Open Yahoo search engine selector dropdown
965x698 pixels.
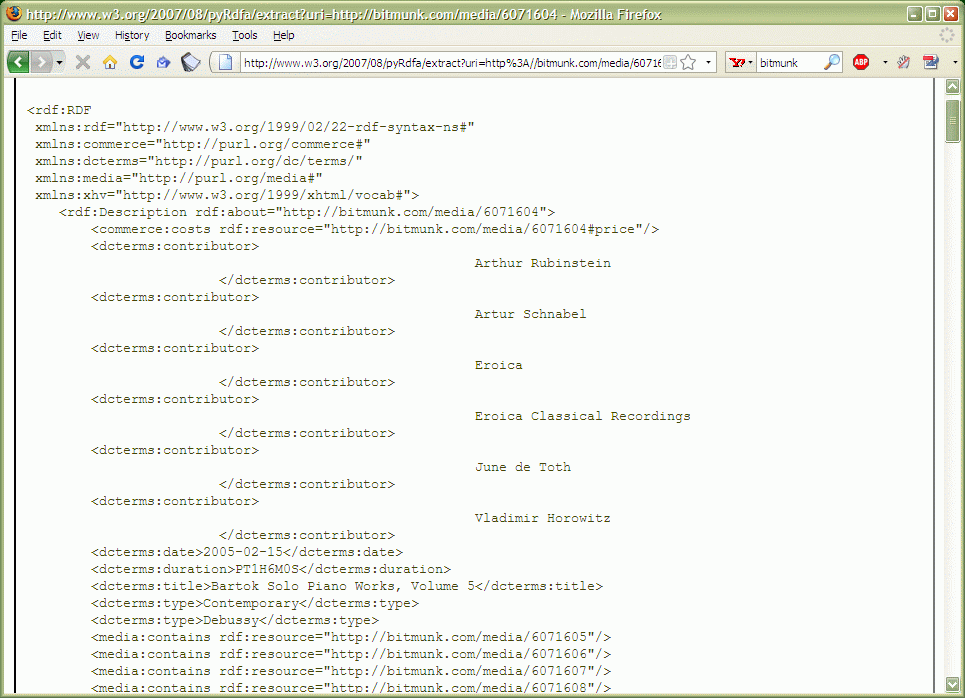click(740, 62)
